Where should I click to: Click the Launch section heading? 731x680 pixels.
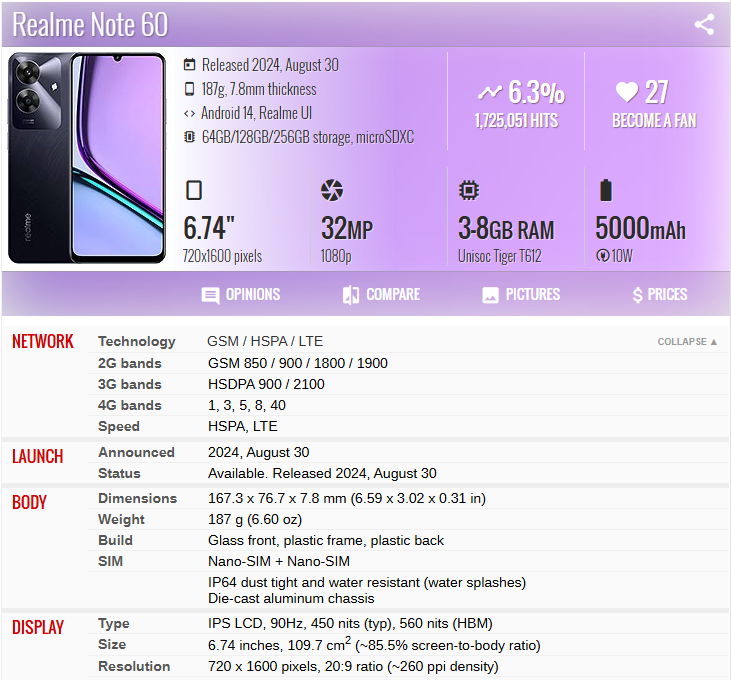(x=37, y=456)
